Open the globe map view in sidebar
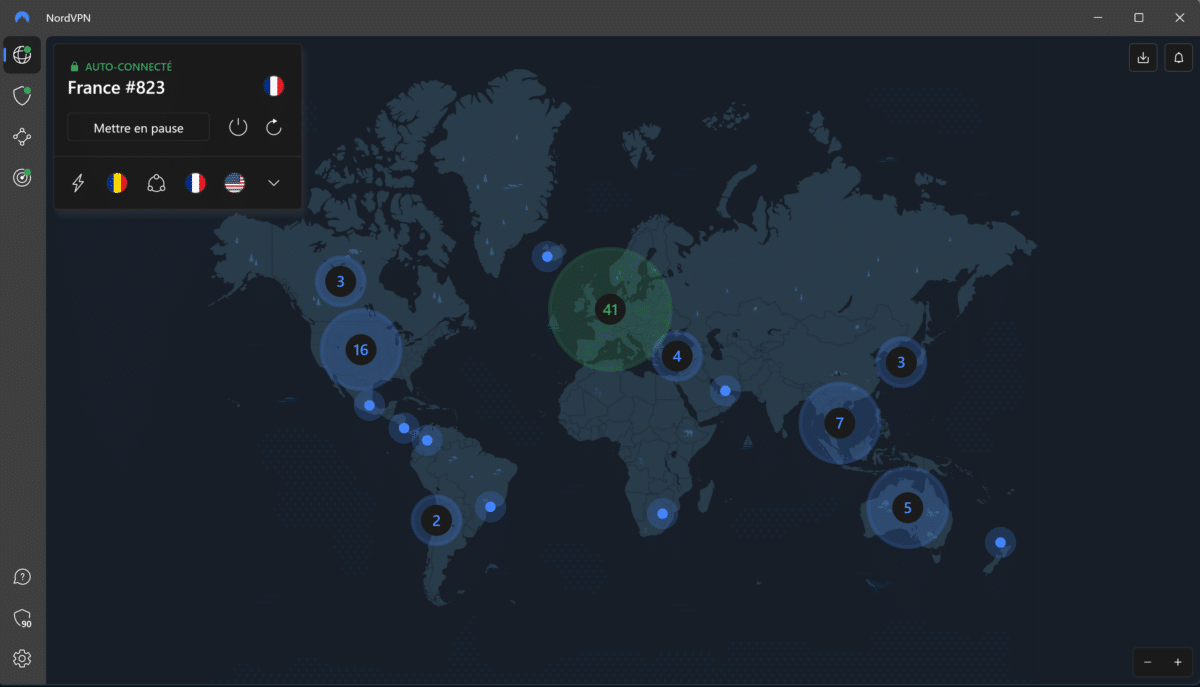1200x687 pixels. (x=22, y=55)
